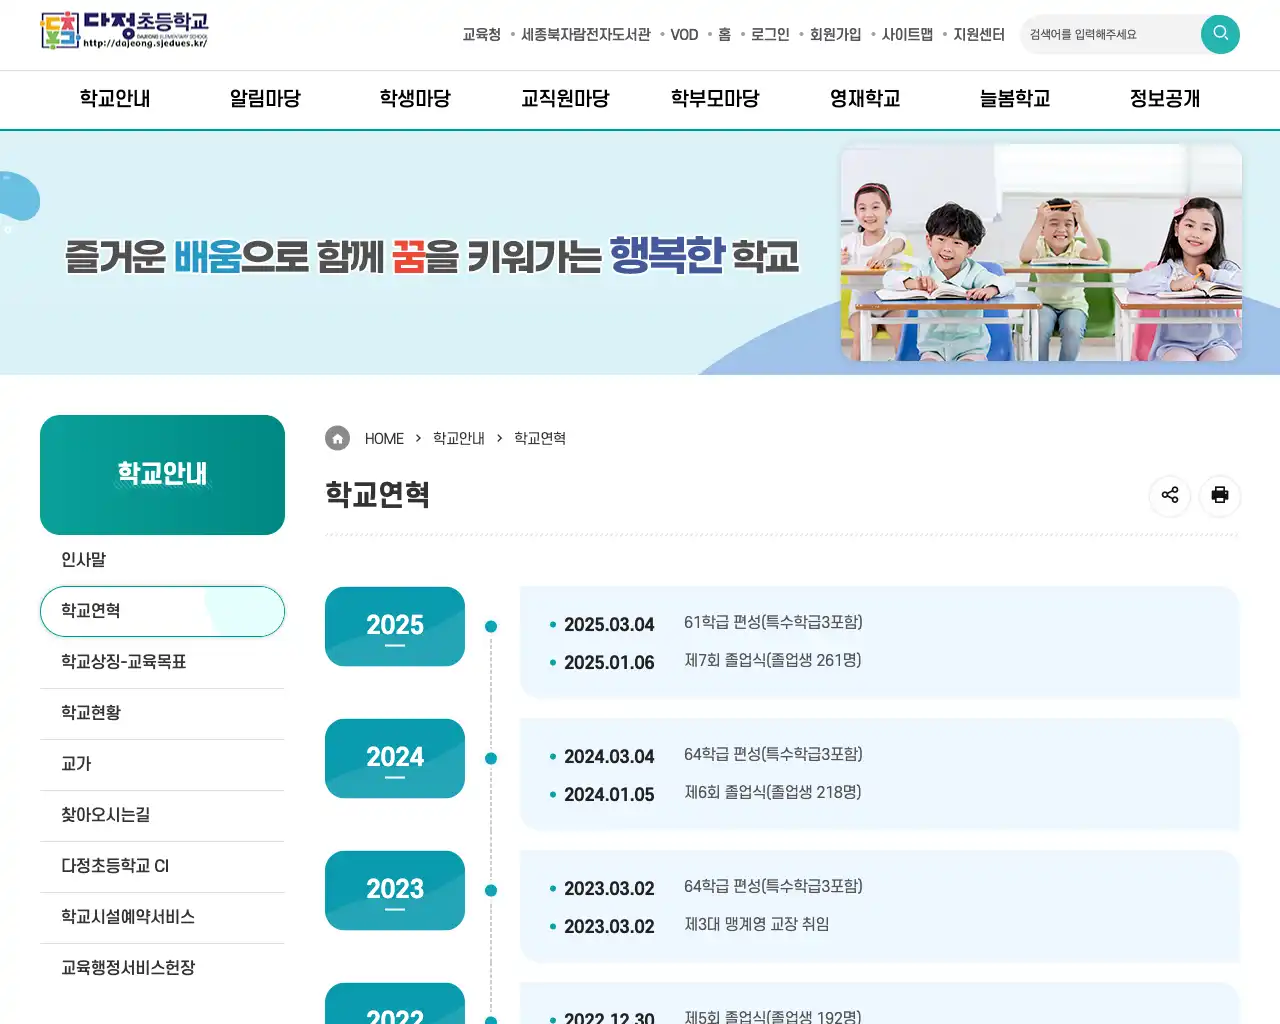The image size is (1280, 1024).
Task: Open the 교직원마당 main menu
Action: pyautogui.click(x=565, y=99)
